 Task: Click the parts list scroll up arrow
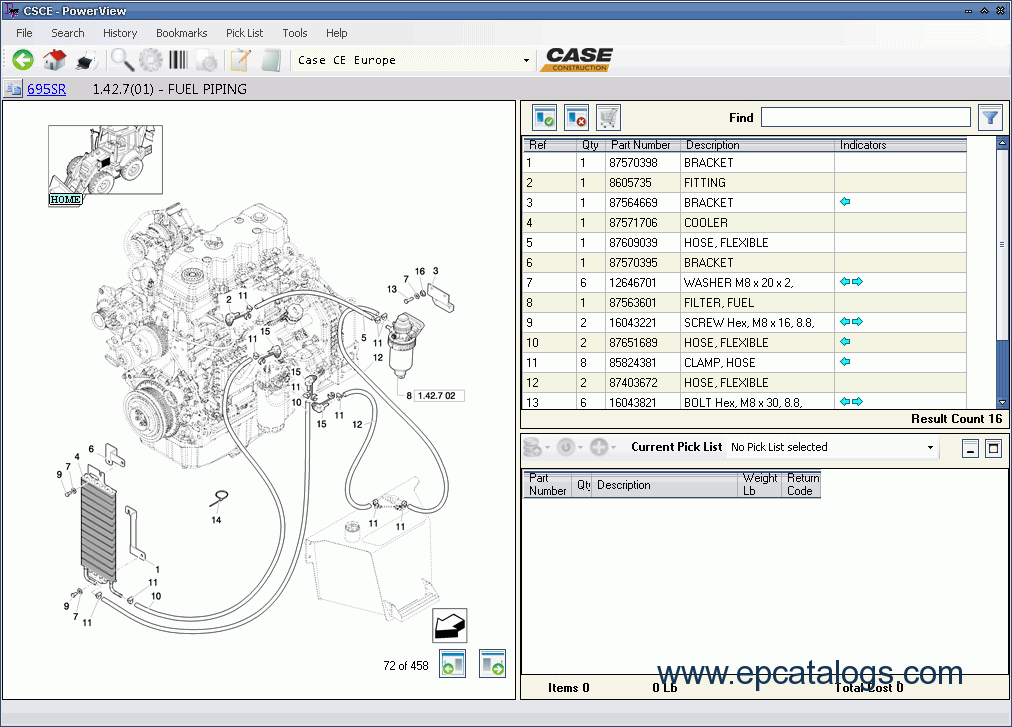pyautogui.click(x=1002, y=143)
